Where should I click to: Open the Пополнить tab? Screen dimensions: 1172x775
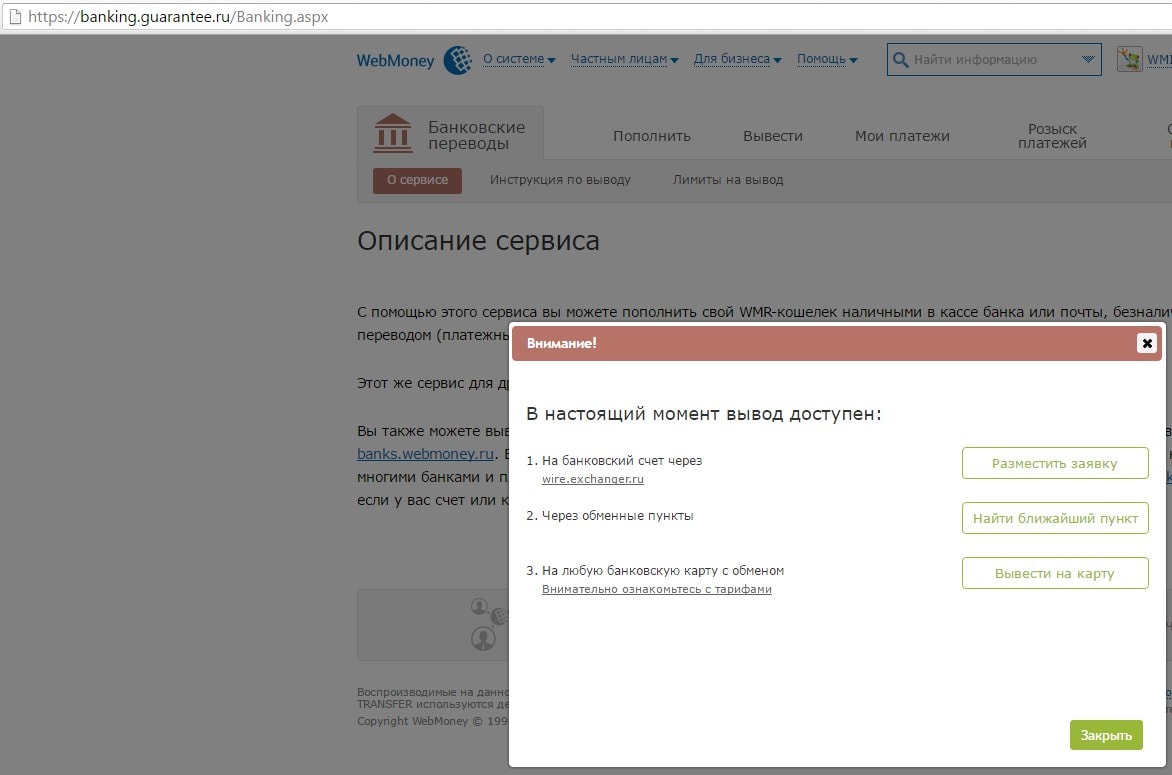click(652, 136)
